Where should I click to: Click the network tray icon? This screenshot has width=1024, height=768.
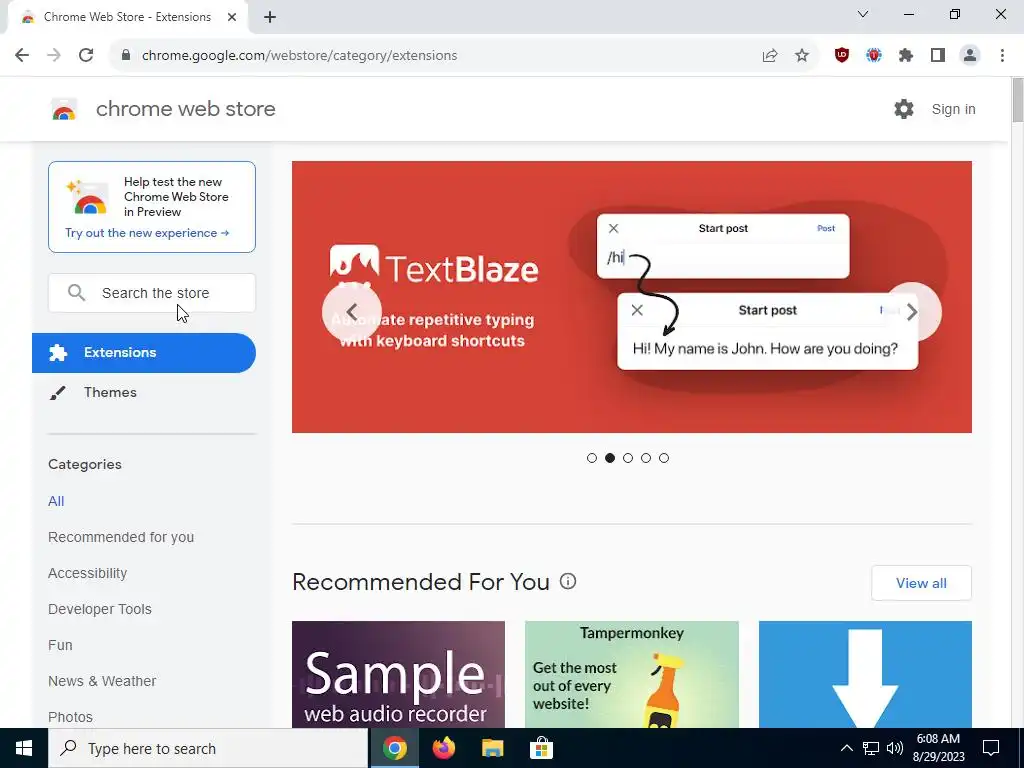871,748
